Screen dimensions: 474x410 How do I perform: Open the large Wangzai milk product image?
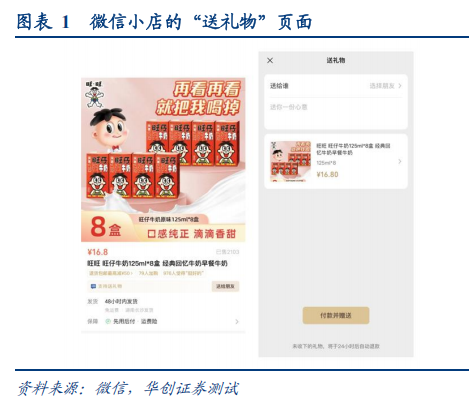[163, 160]
